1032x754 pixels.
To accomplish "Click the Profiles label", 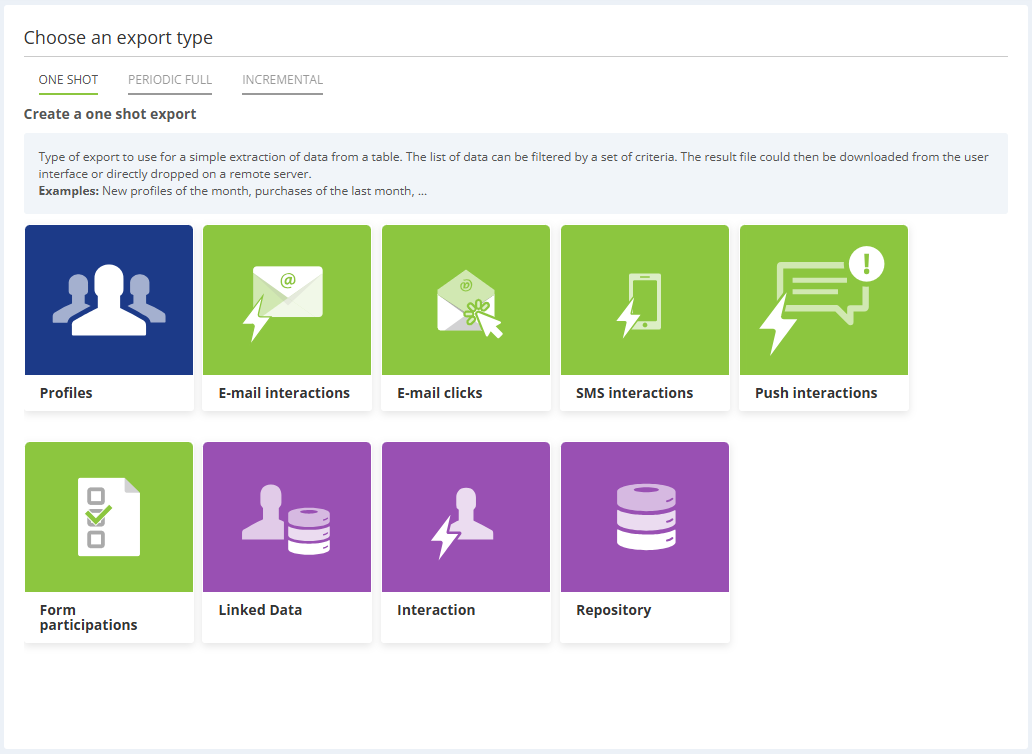I will tap(66, 393).
